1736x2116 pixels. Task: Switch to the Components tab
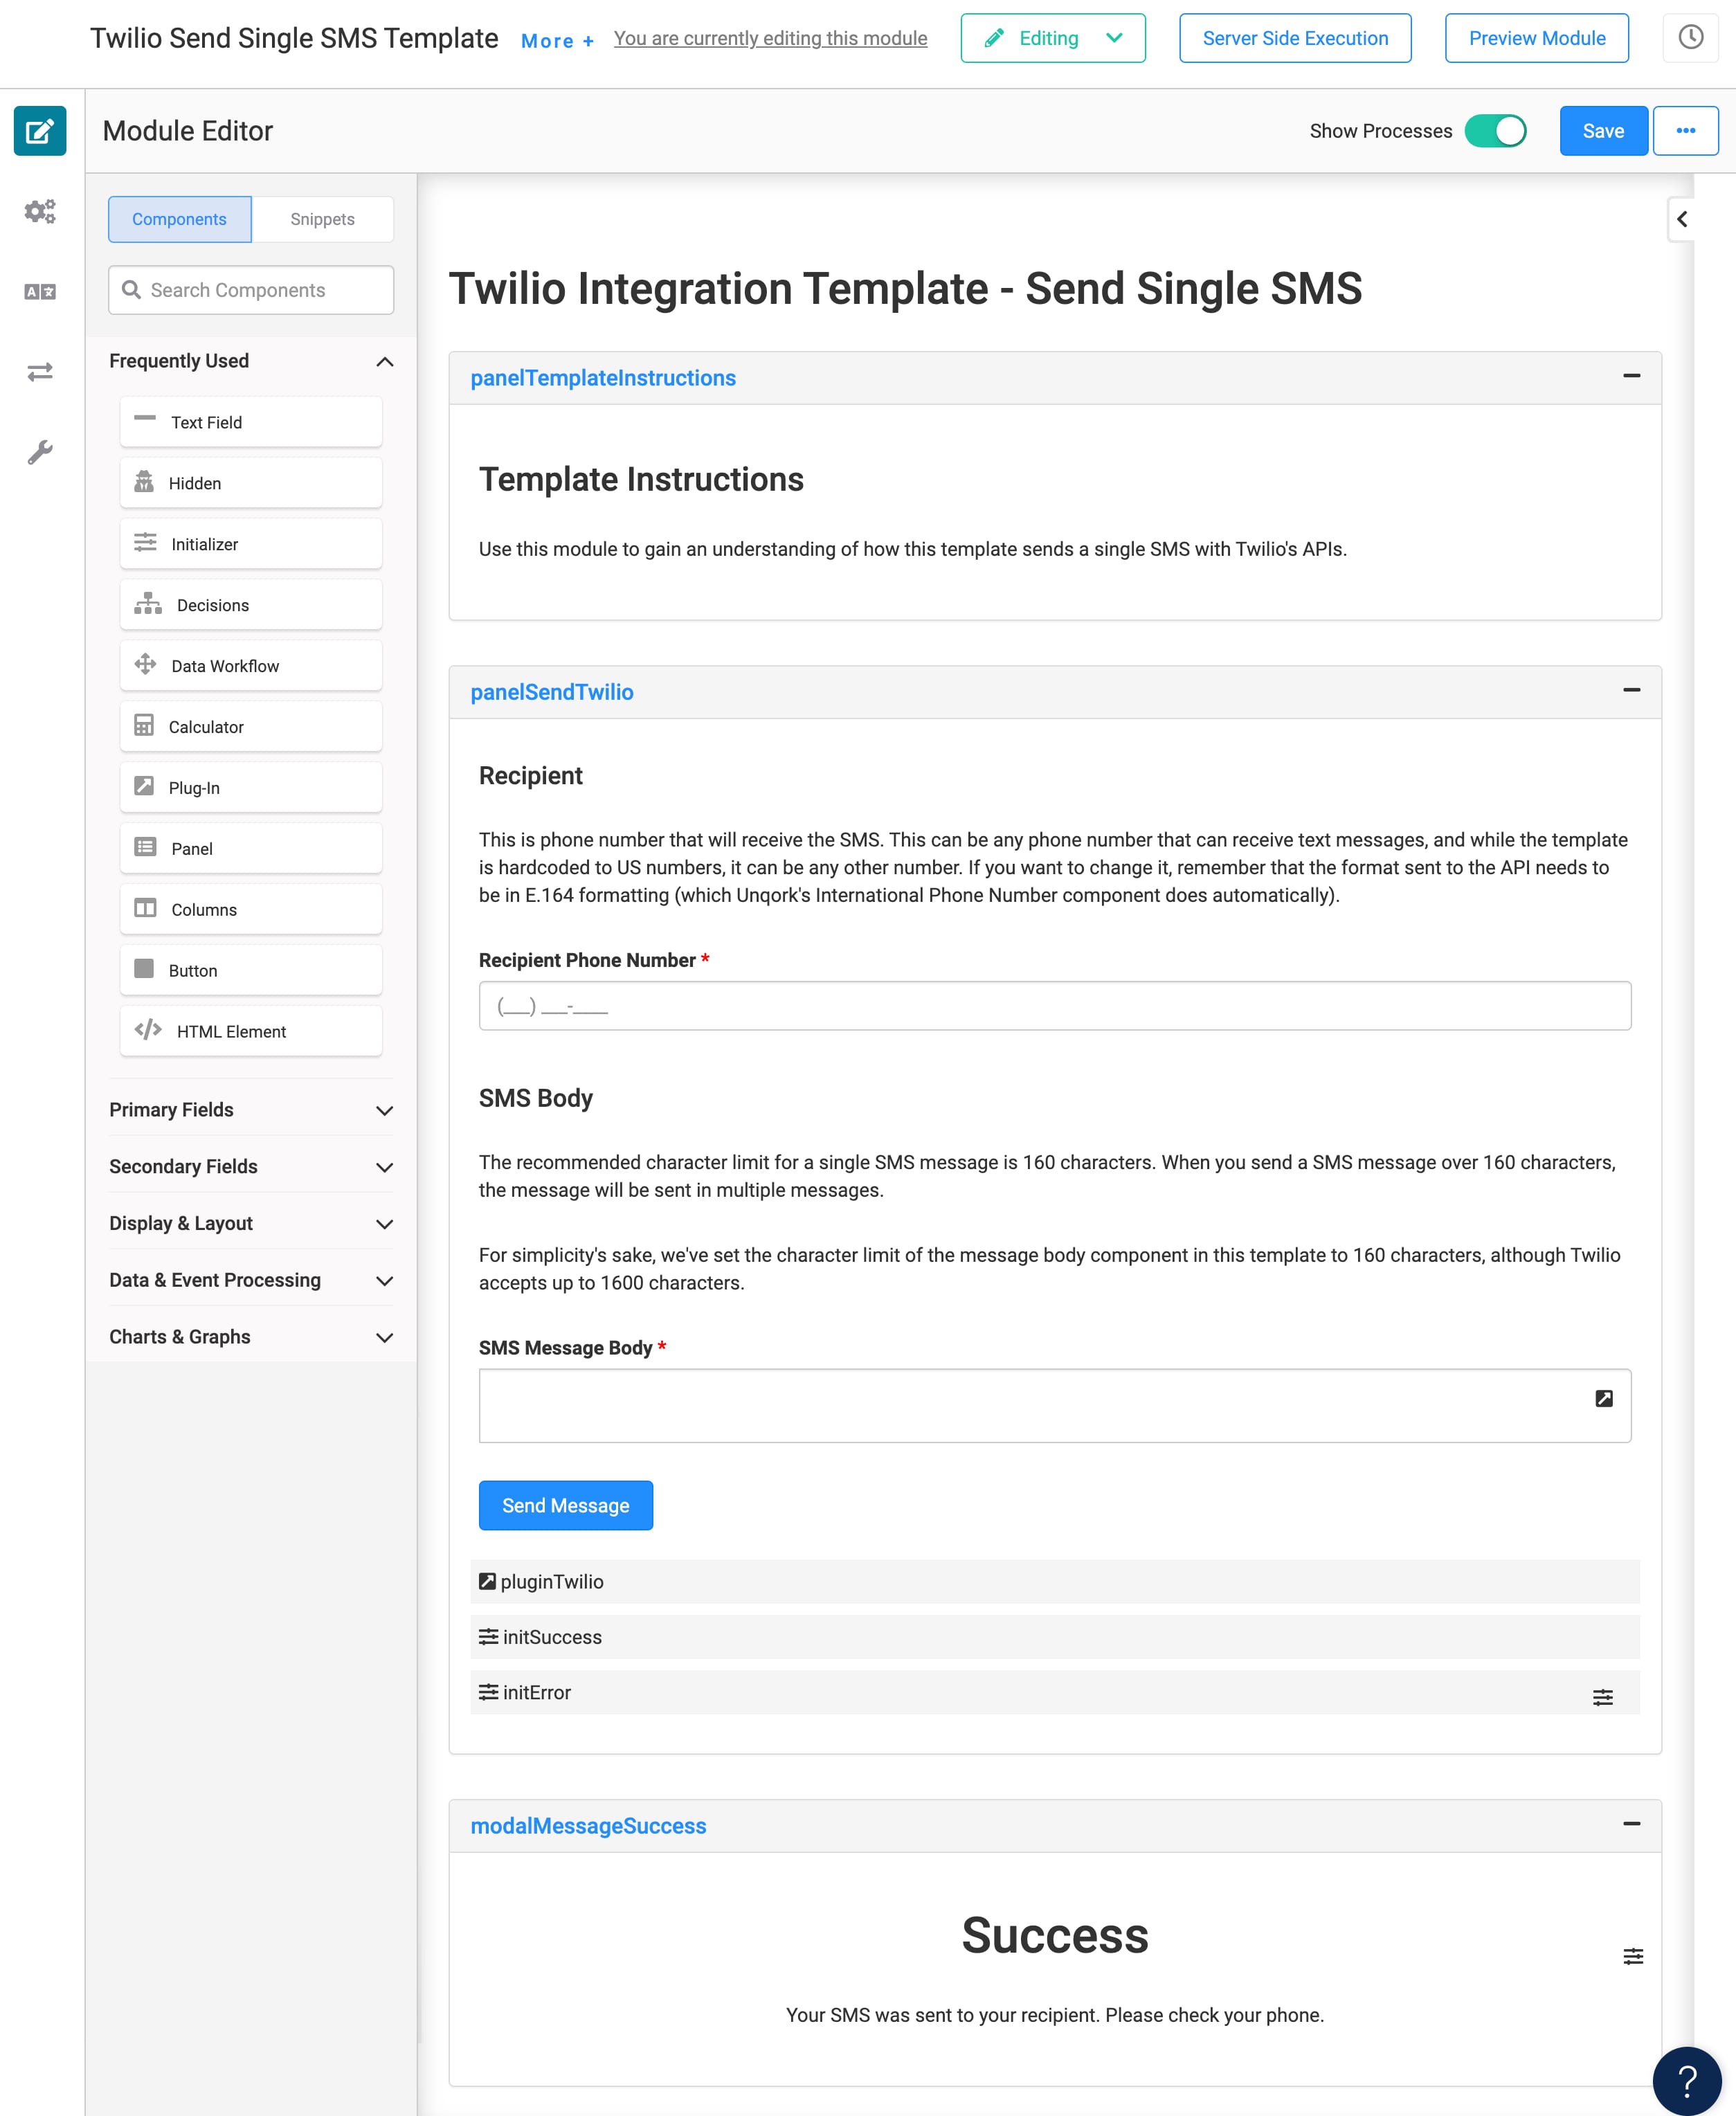pyautogui.click(x=180, y=219)
